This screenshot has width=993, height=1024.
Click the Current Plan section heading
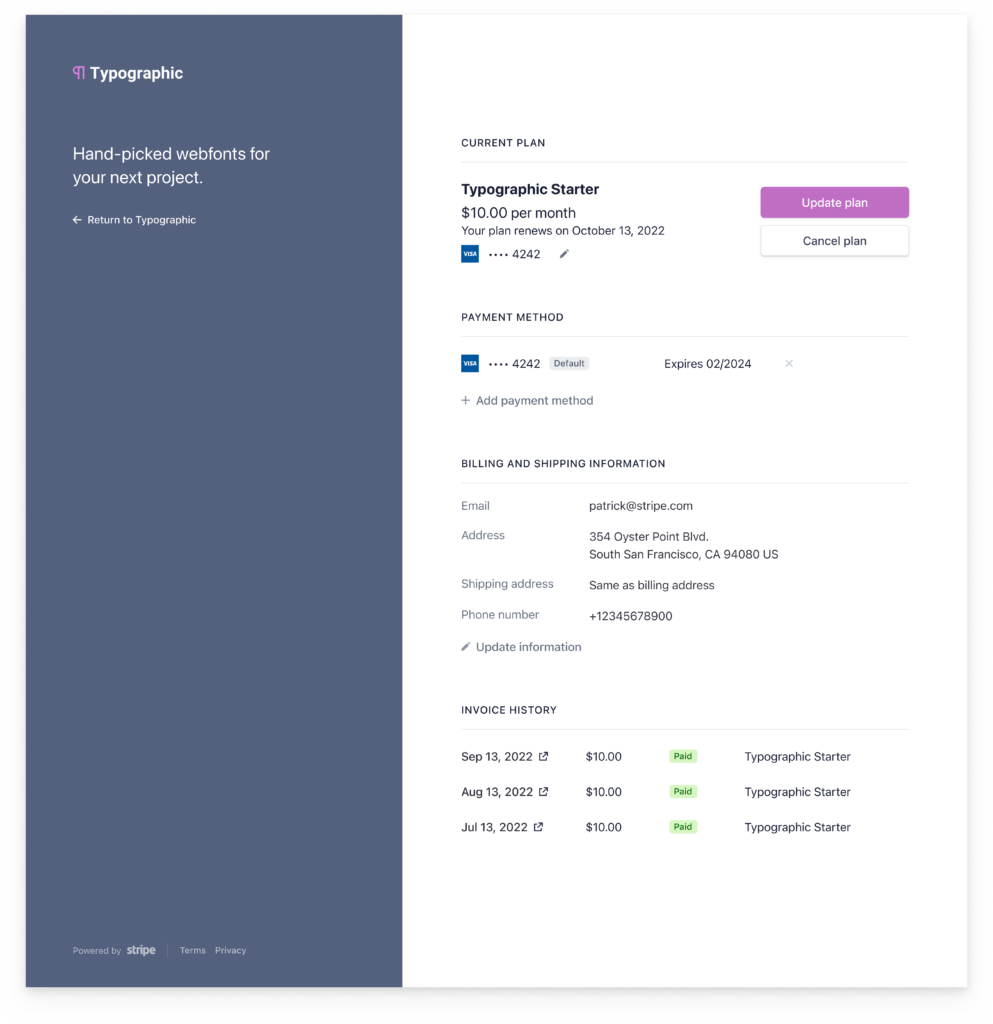(503, 143)
